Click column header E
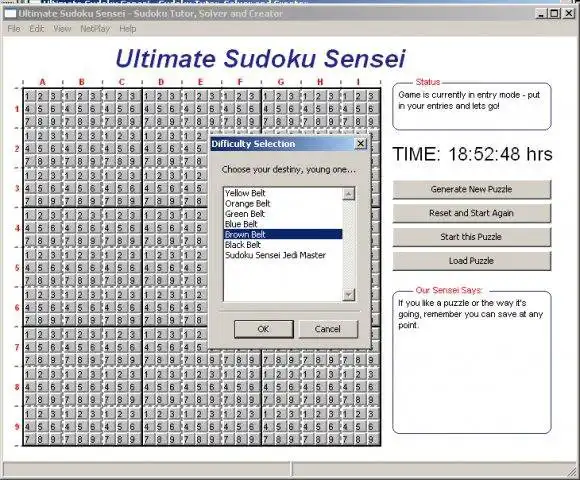 (200, 82)
